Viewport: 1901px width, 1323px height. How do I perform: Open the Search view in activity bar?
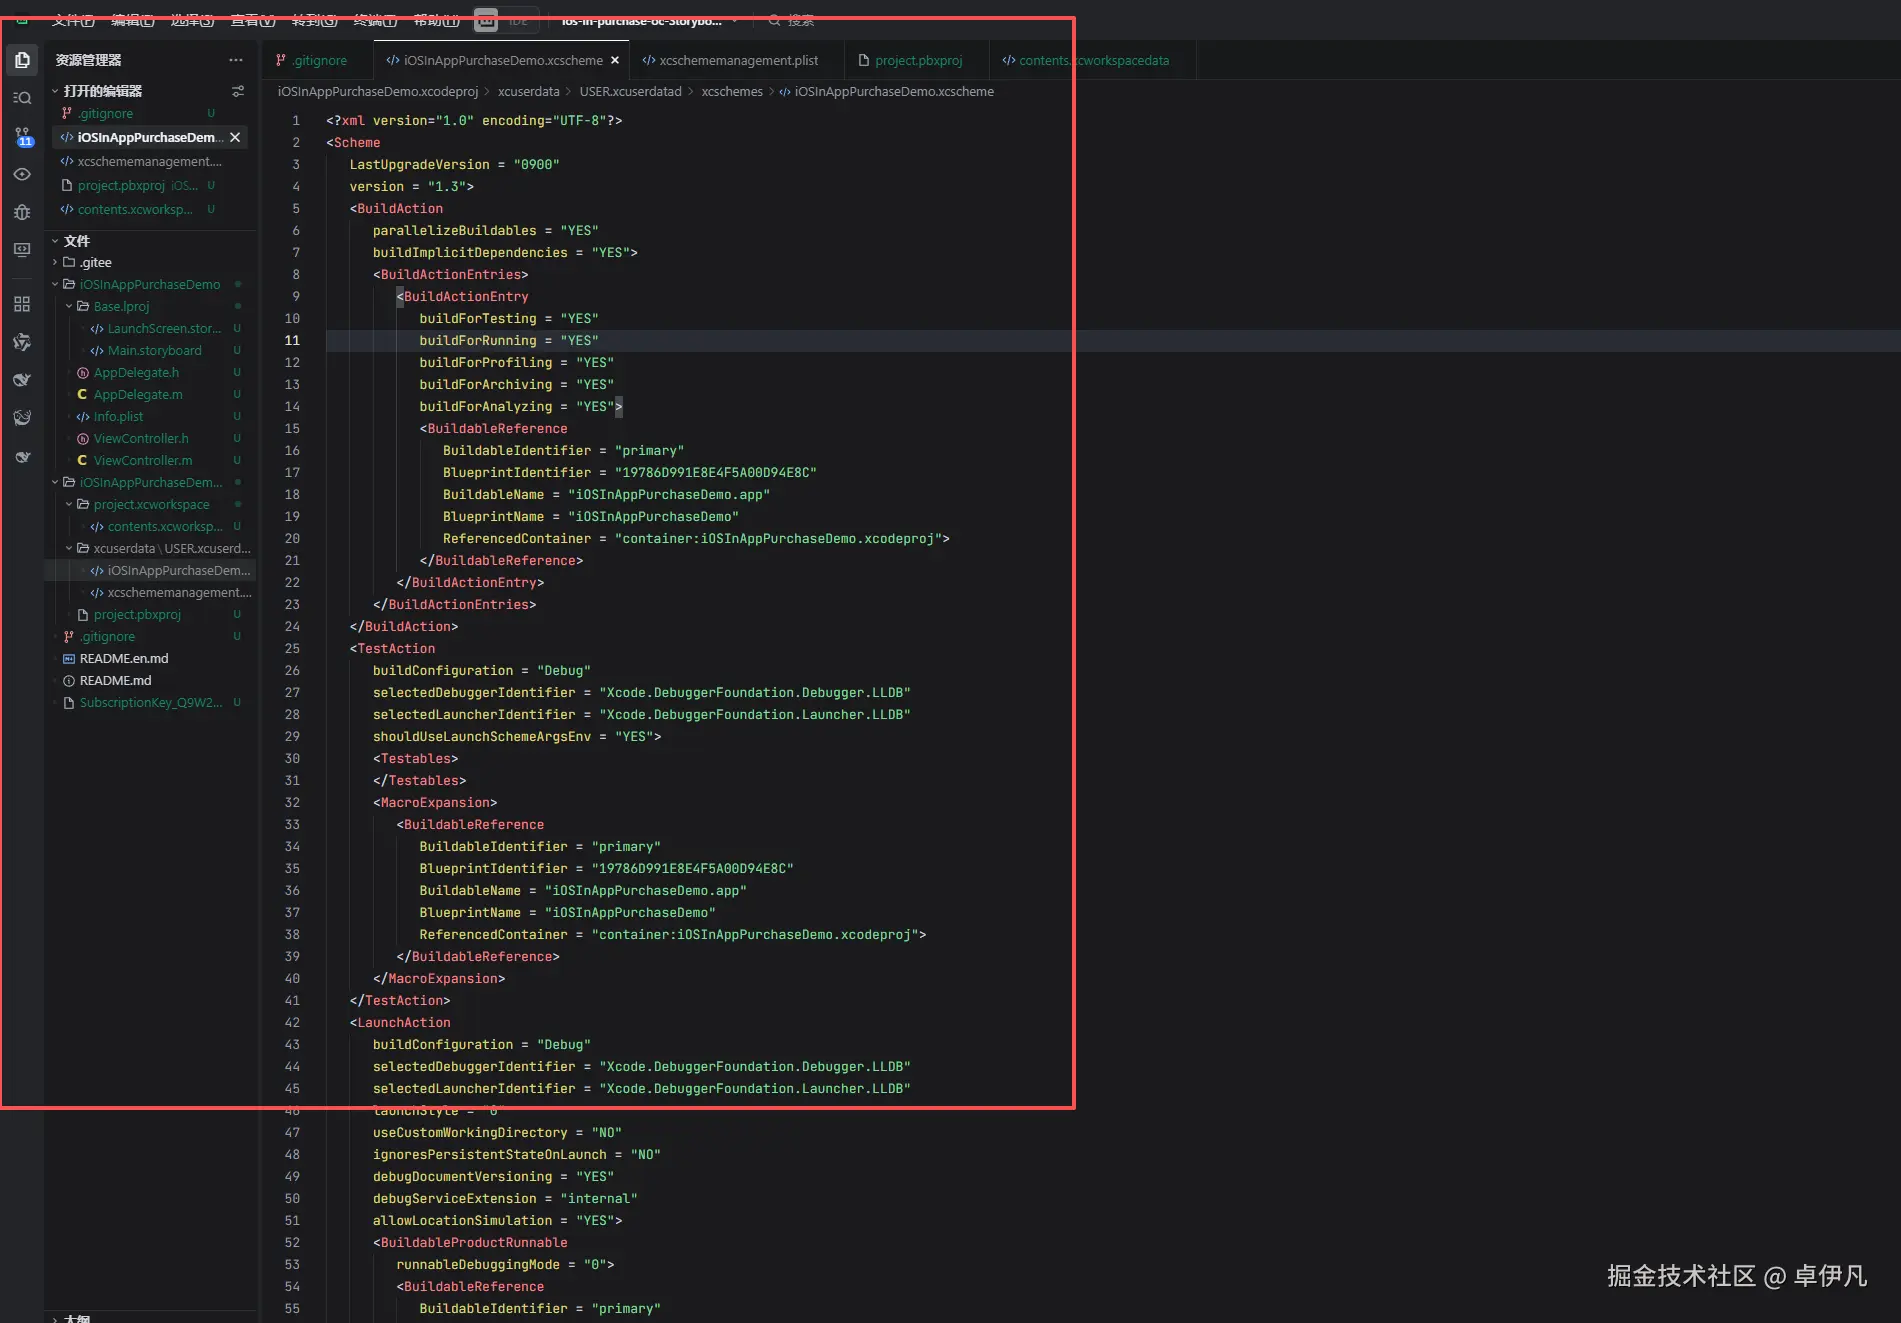[22, 98]
